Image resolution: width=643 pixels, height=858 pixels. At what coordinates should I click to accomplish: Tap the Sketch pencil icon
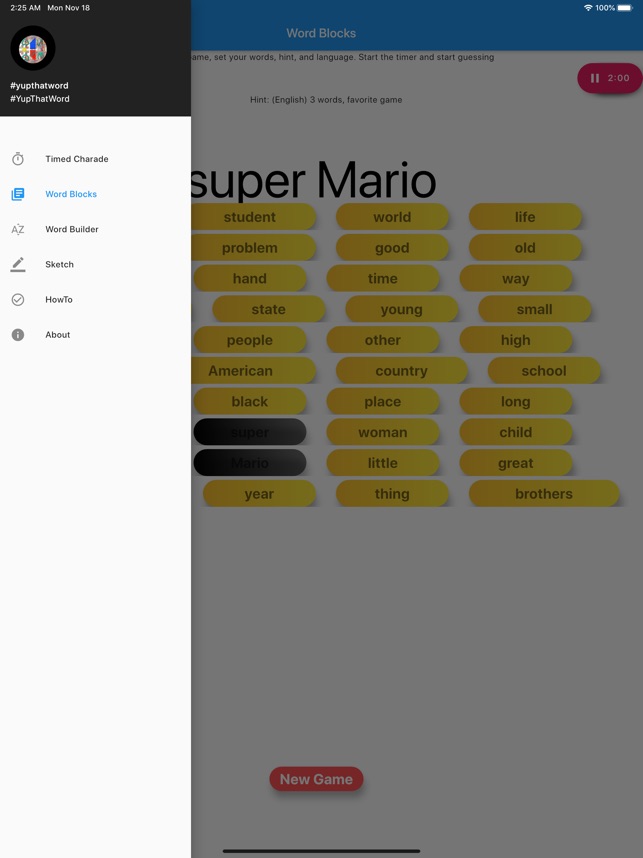[18, 264]
